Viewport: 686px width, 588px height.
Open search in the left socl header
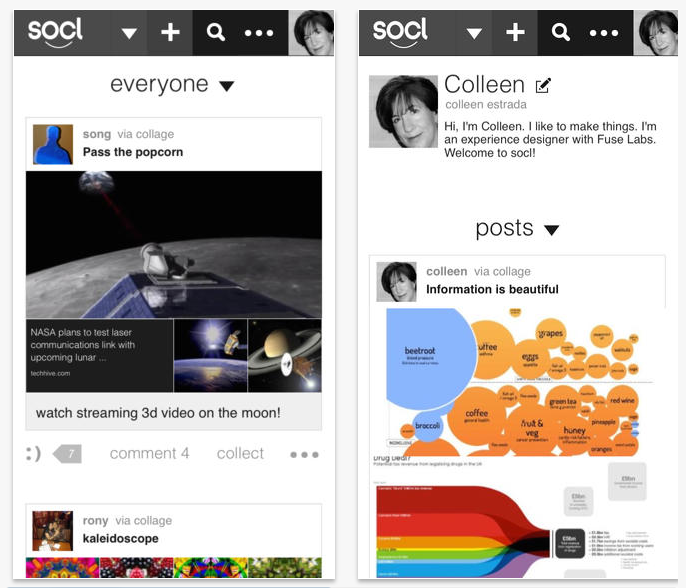(215, 32)
